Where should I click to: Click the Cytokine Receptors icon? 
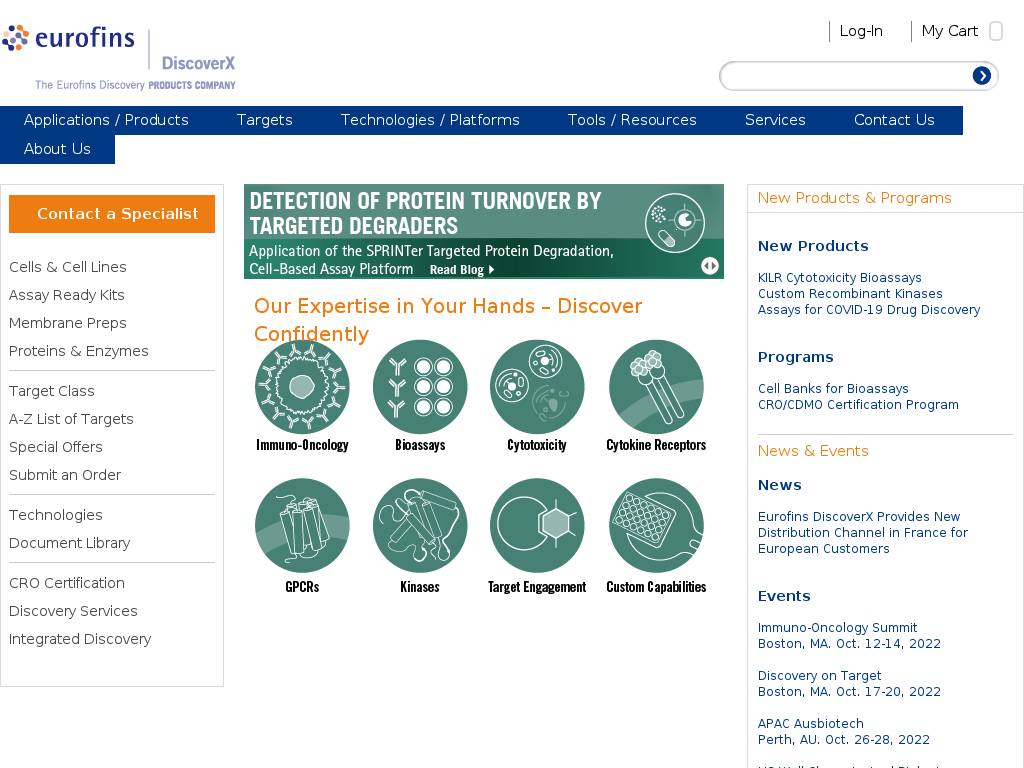[x=656, y=387]
